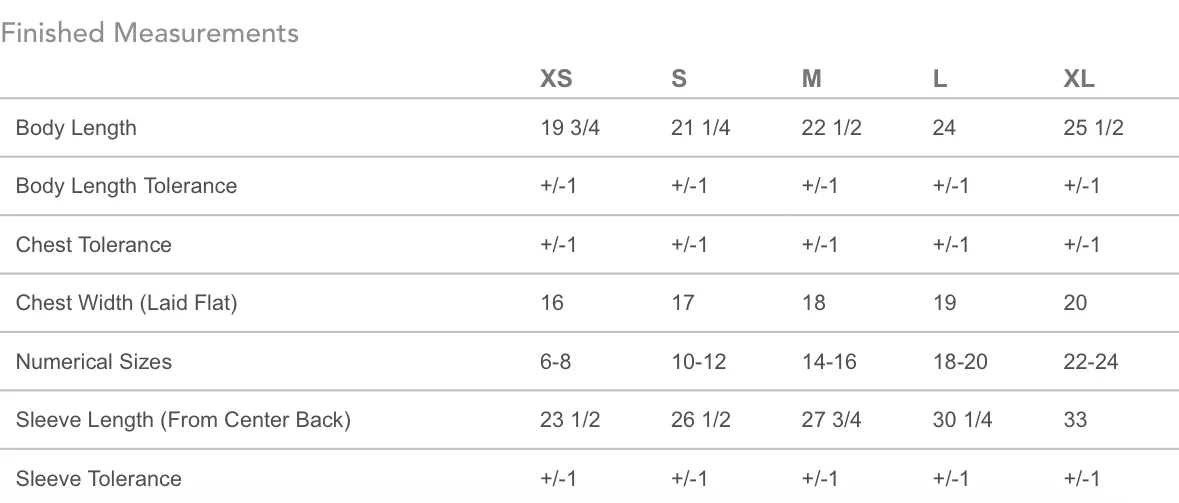
Task: Click Sleeve Length (From Center Back) label
Action: (183, 420)
